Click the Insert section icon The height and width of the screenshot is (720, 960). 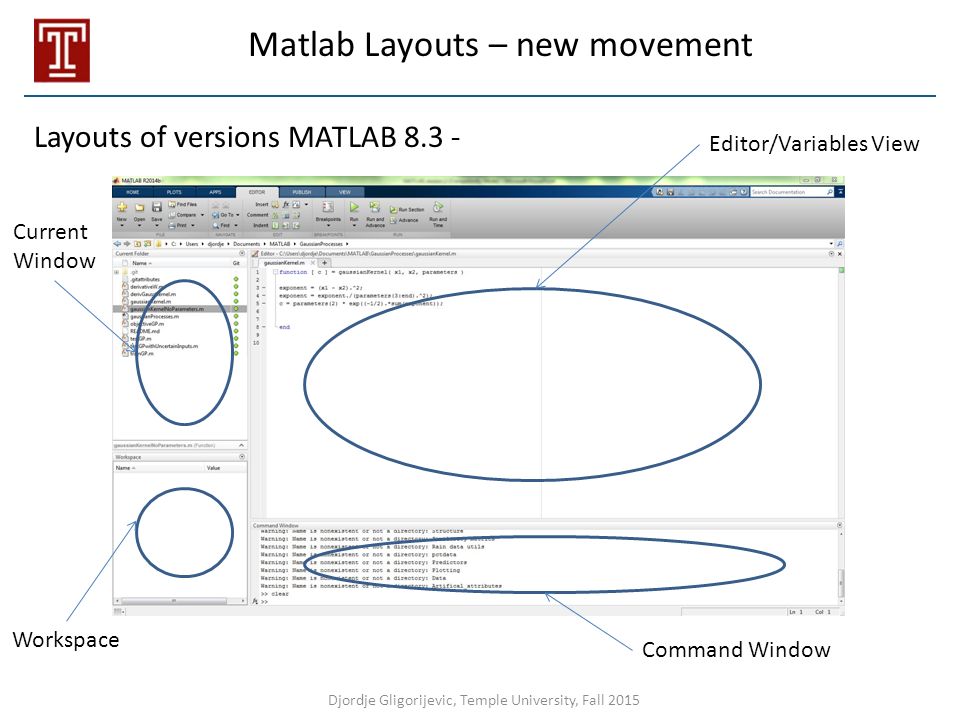coord(276,204)
